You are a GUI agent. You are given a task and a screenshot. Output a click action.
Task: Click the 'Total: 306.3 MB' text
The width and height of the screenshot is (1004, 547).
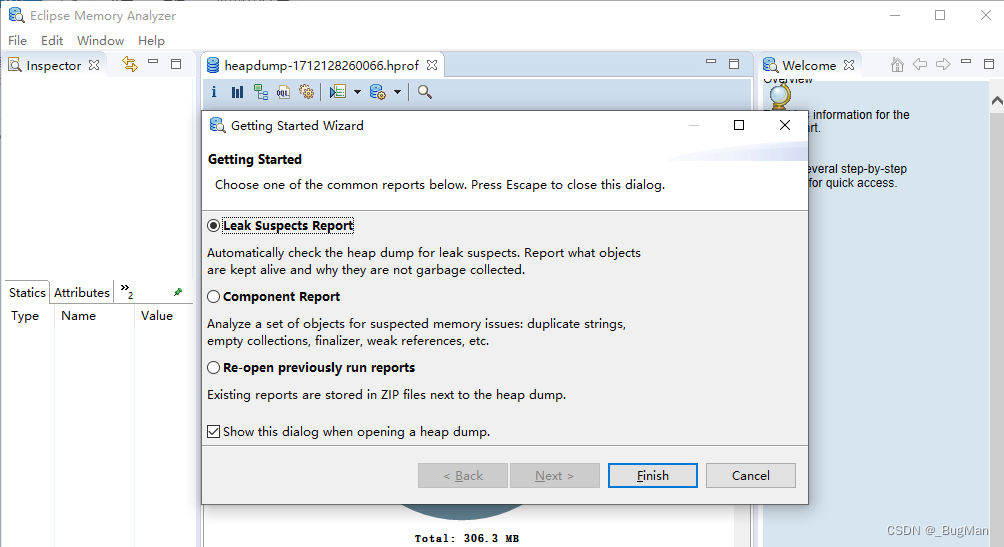point(467,538)
